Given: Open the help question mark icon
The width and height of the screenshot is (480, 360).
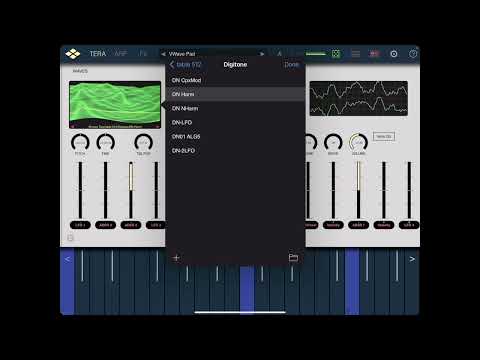Looking at the screenshot, I should (413, 54).
